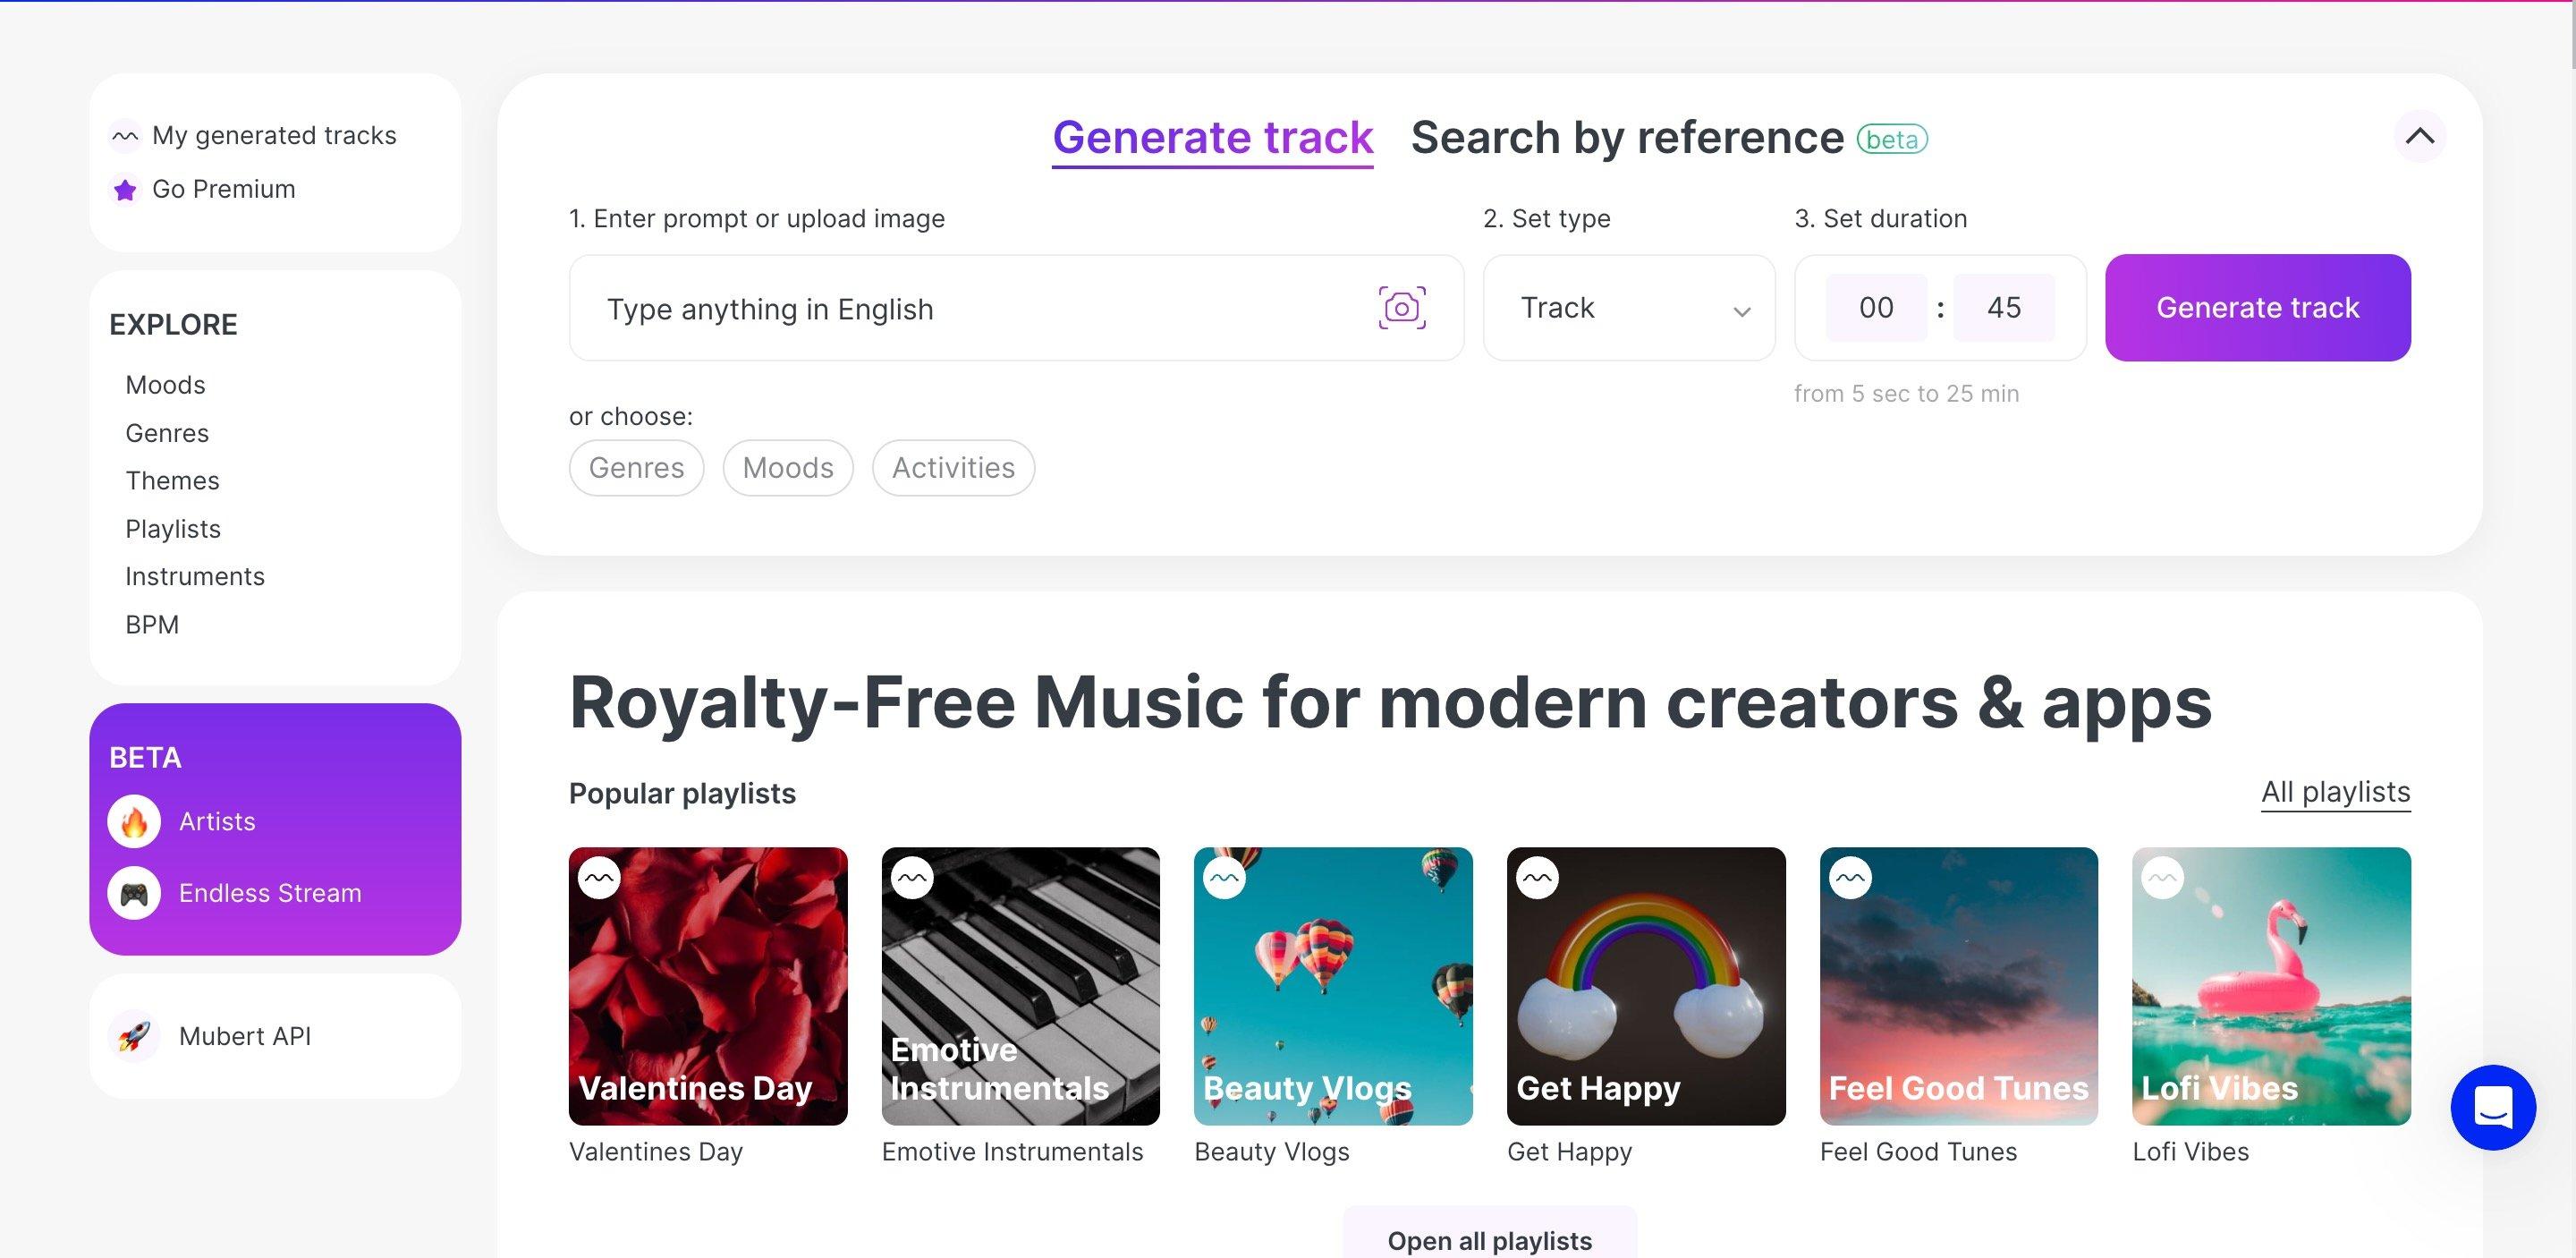This screenshot has height=1258, width=2576.
Task: Open Instruments in the Explore menu
Action: 195,576
